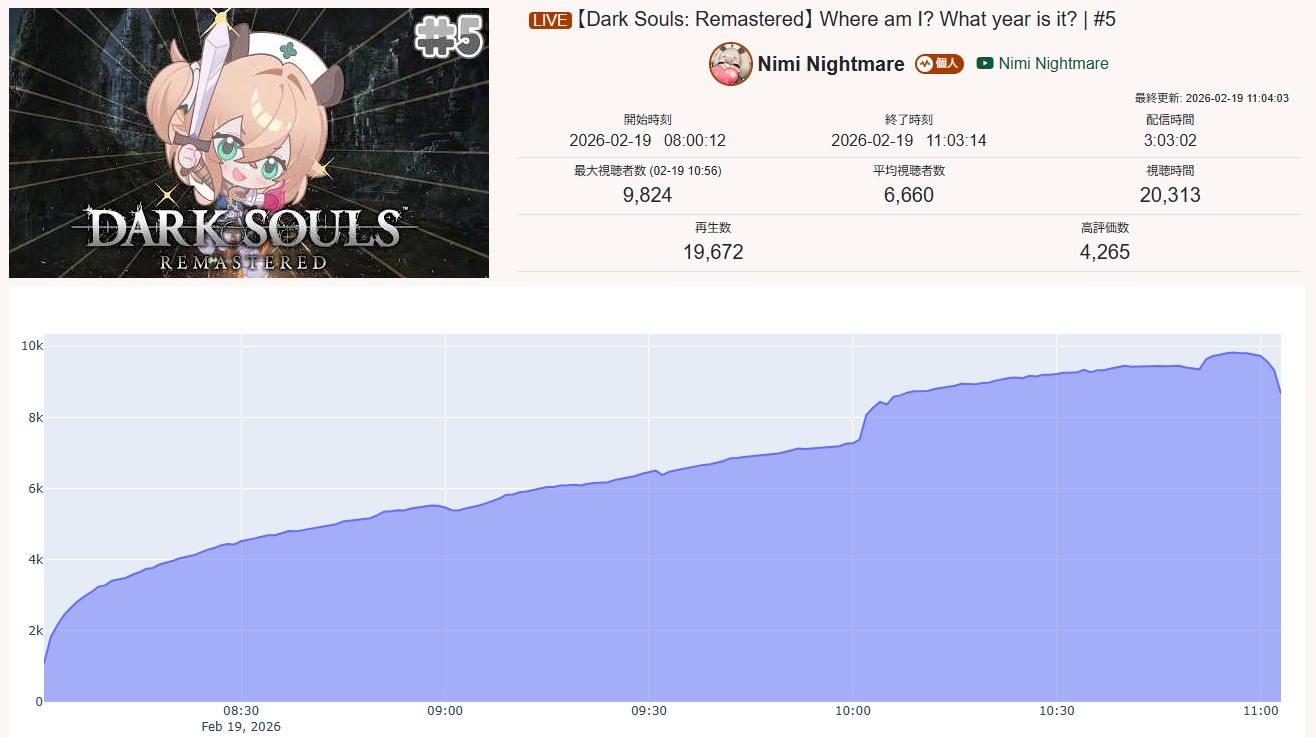Screen dimensions: 1316x737
Task: Click the 開始時刻 label
Action: tap(647, 119)
